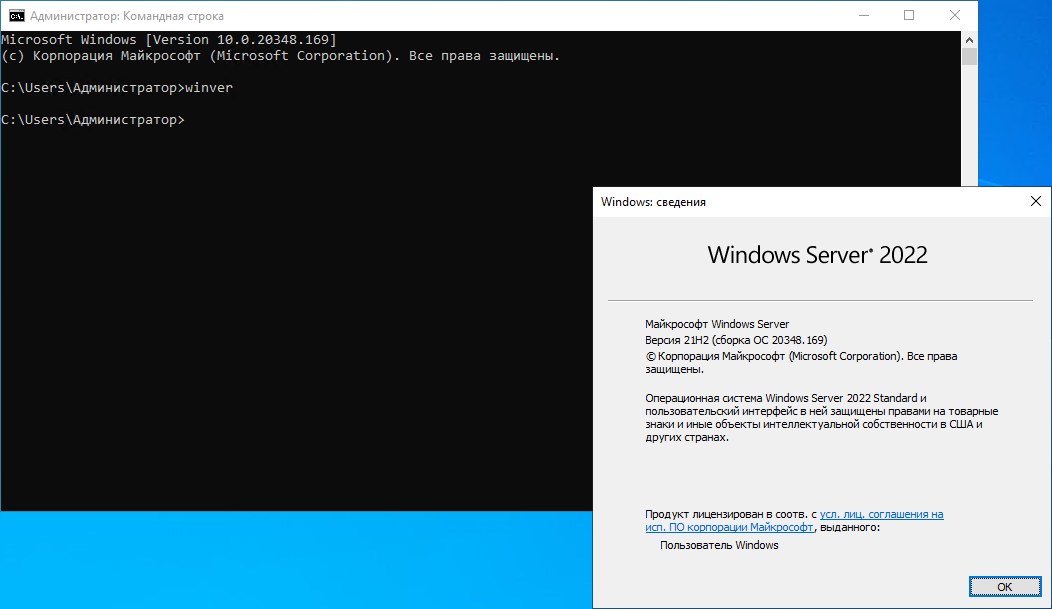Click the copyright line in the console

click(x=280, y=56)
